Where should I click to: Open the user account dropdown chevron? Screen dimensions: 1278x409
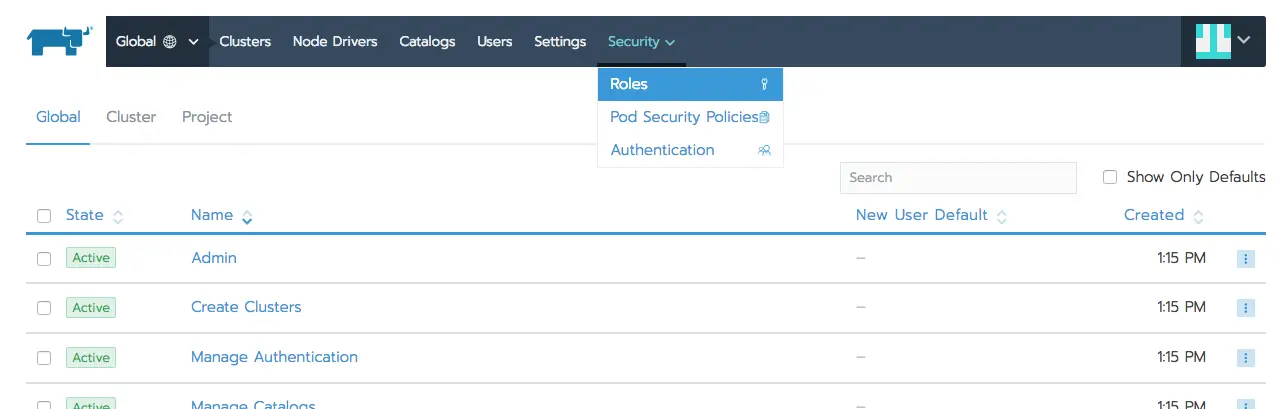click(1244, 41)
